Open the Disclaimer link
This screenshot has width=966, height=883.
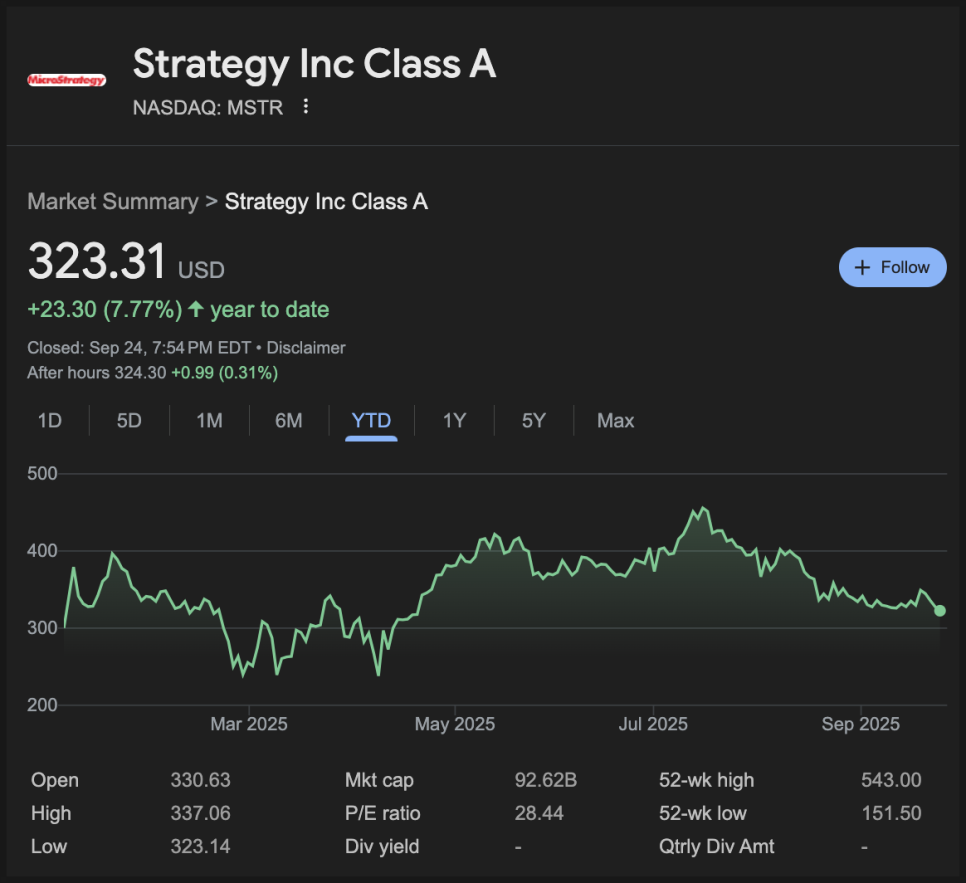pyautogui.click(x=306, y=348)
